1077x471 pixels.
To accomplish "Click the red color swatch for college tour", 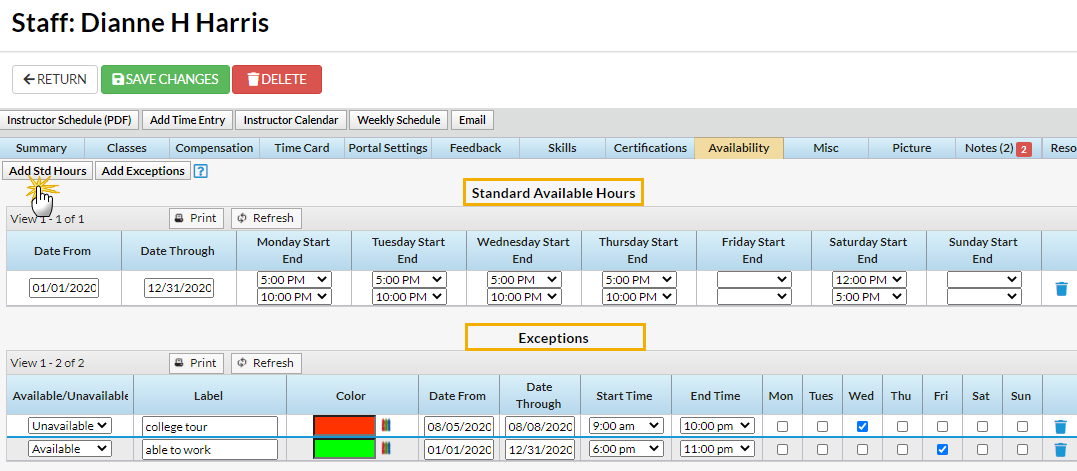I will (344, 426).
